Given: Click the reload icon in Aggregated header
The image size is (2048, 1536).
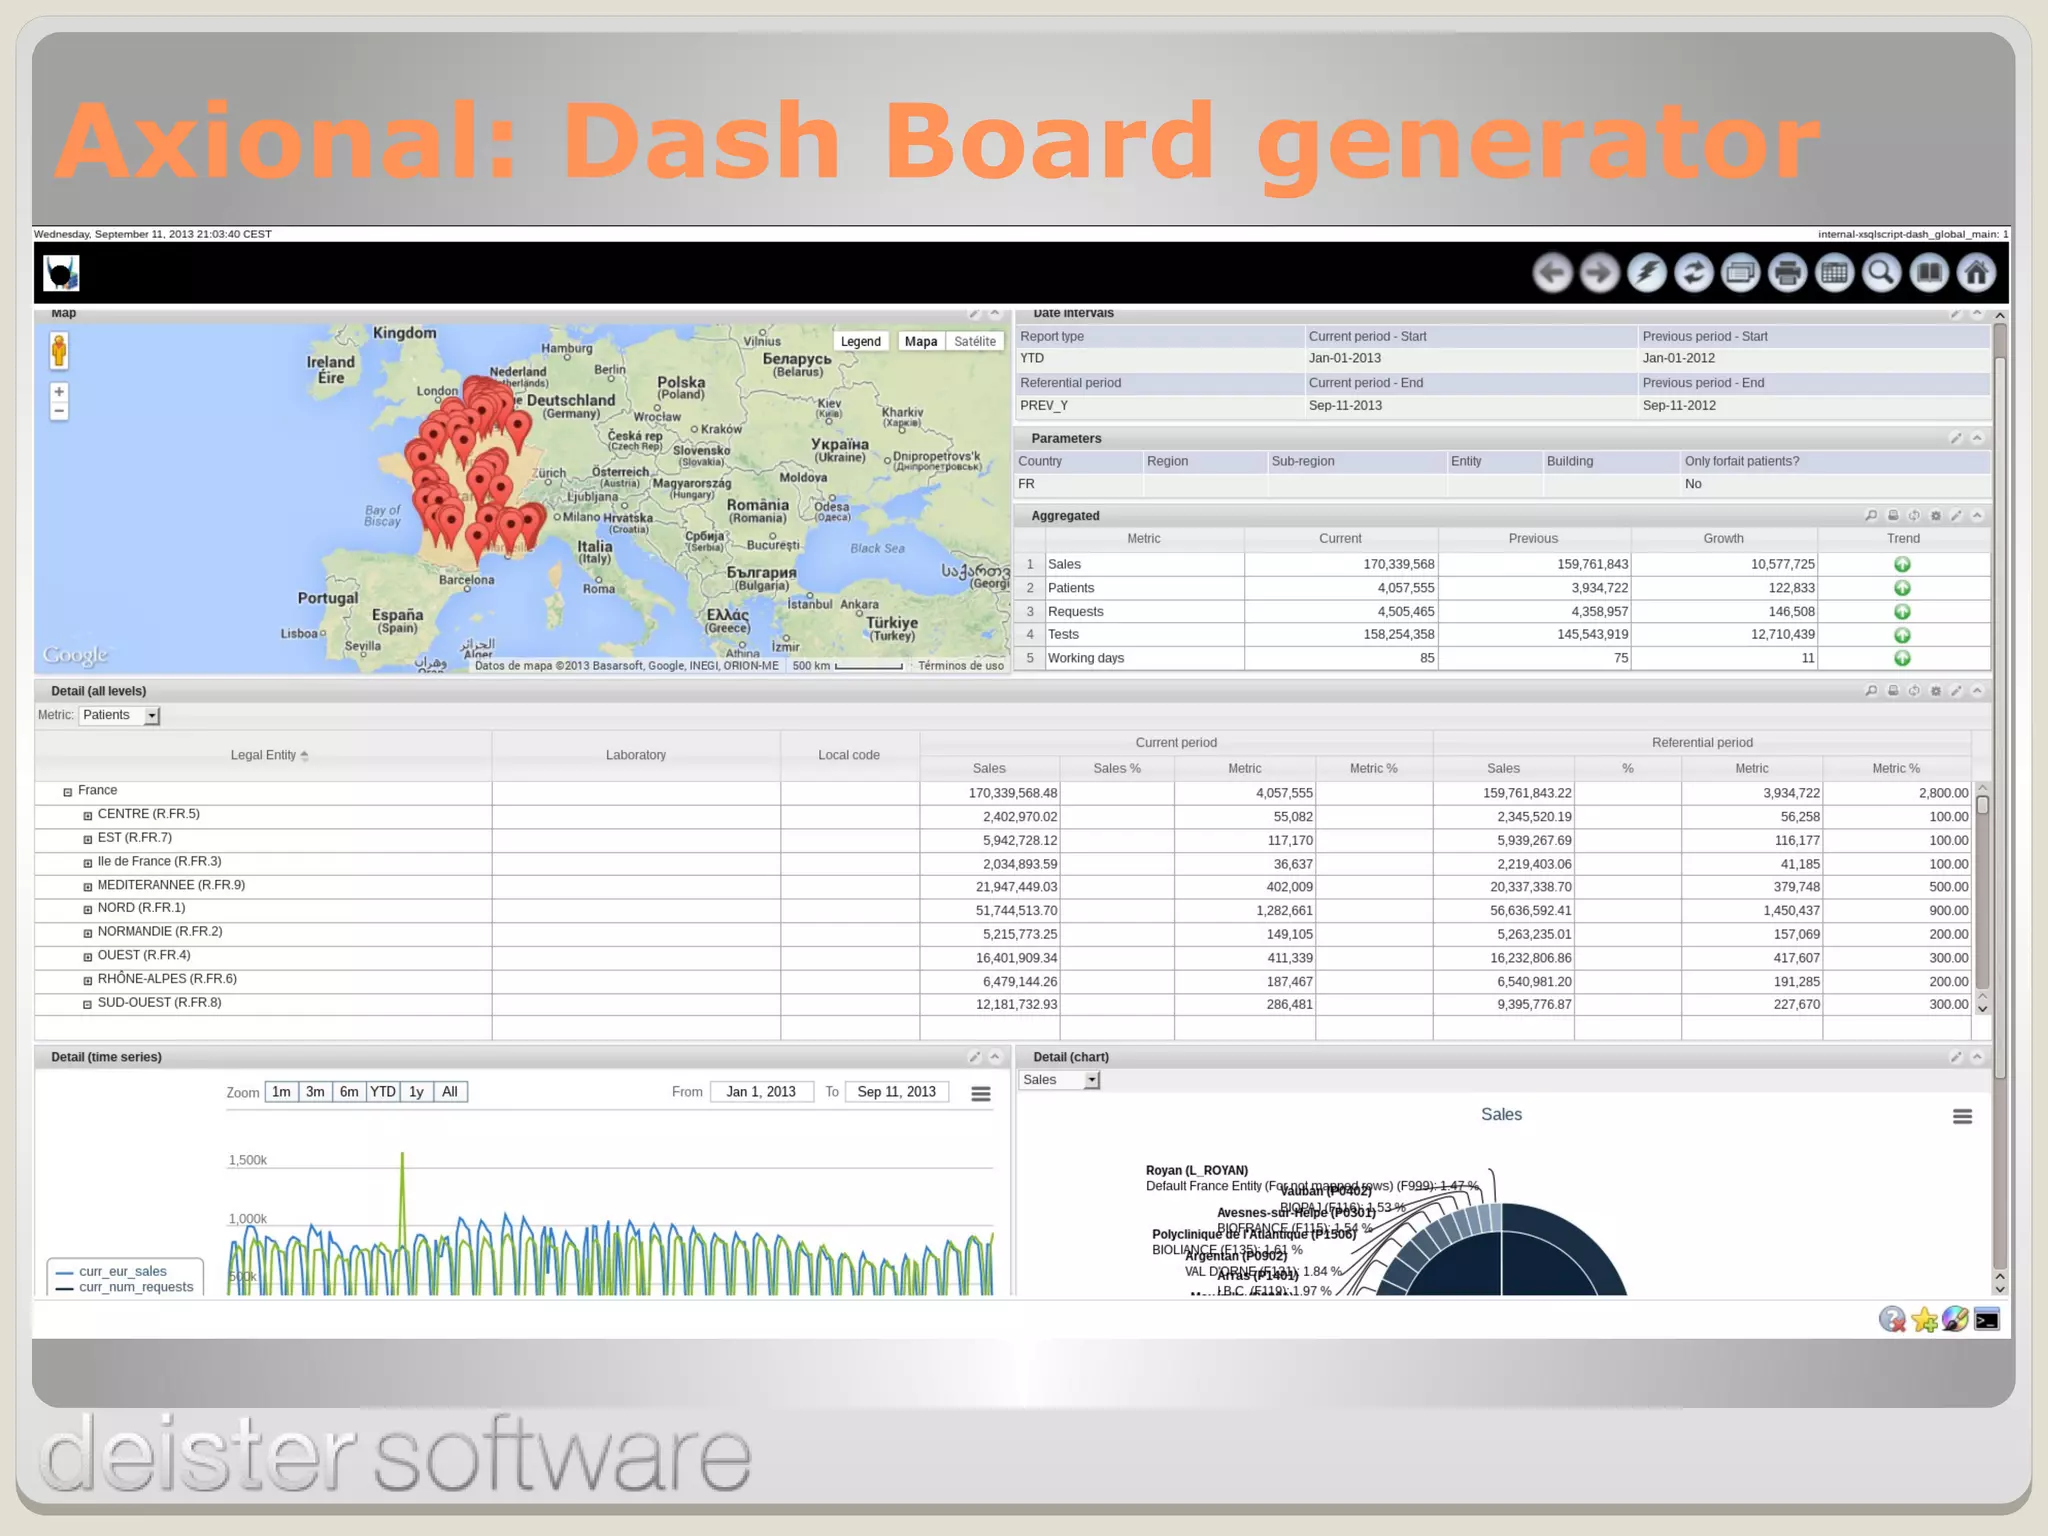Looking at the screenshot, I should (1914, 516).
